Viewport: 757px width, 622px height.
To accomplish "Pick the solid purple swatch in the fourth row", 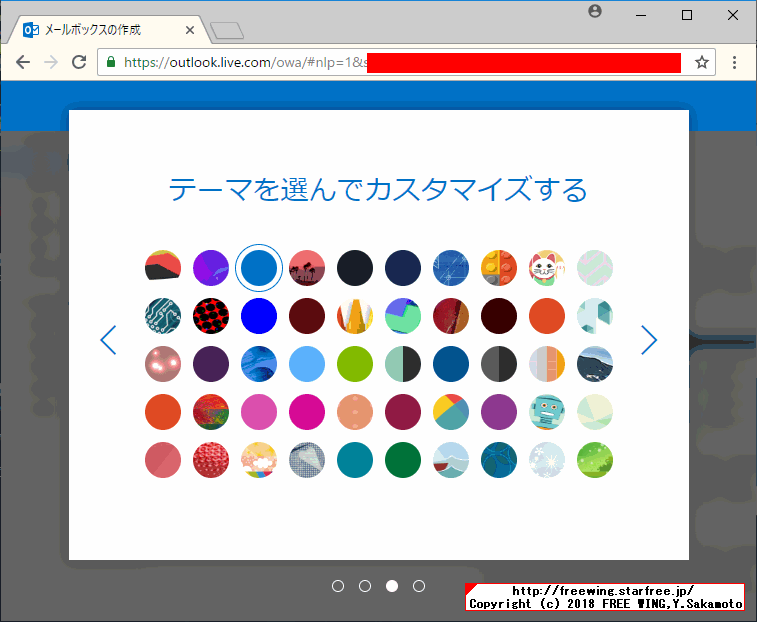I will (499, 412).
